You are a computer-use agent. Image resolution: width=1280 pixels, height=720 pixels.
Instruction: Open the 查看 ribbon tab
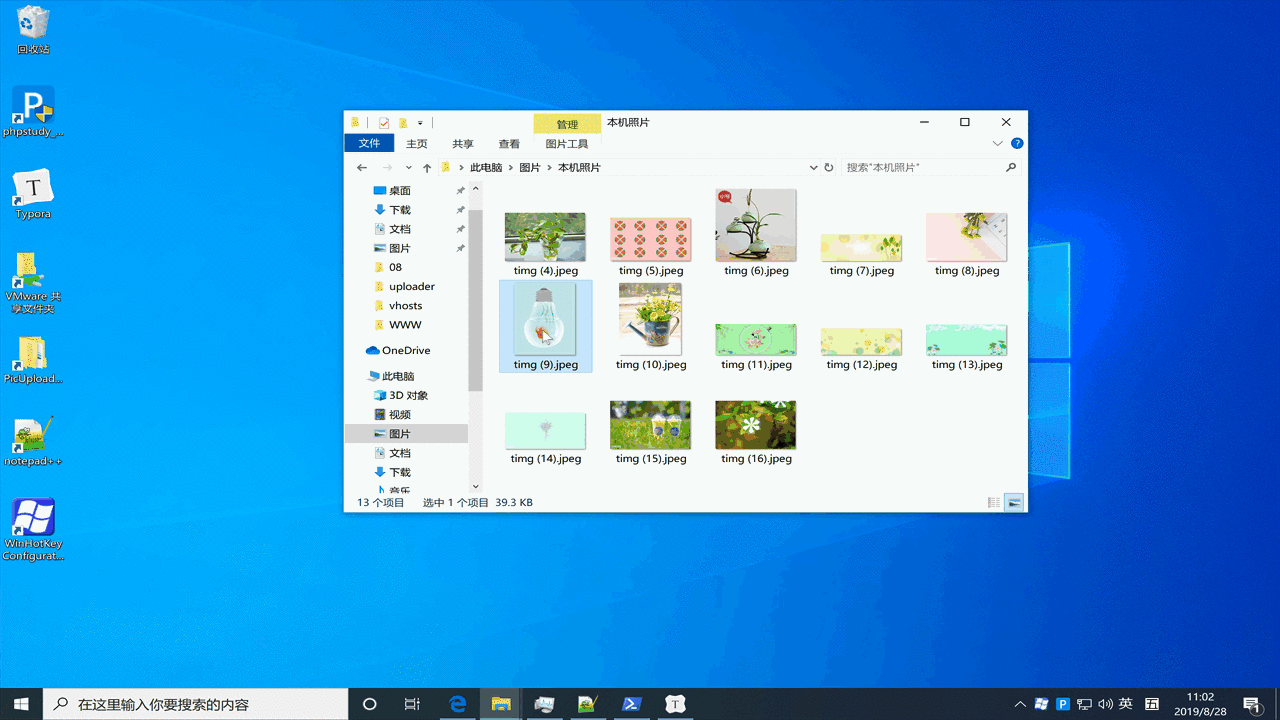click(509, 144)
